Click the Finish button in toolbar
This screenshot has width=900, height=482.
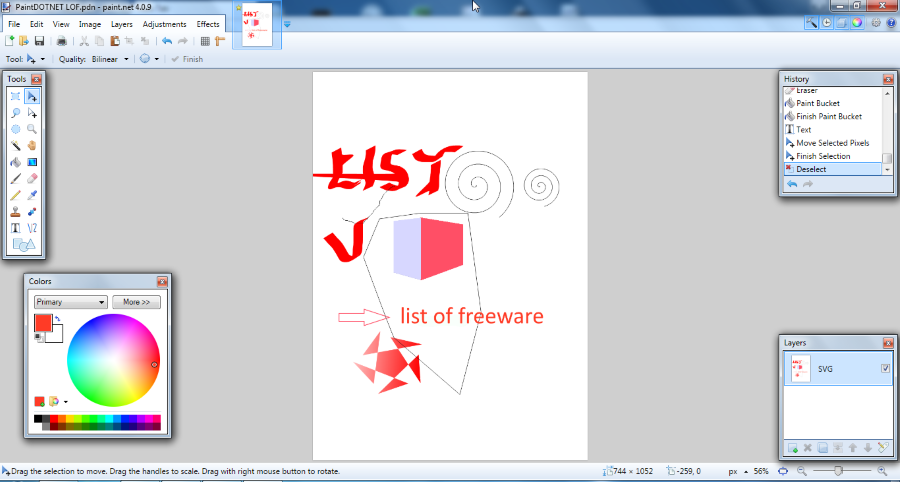pos(187,59)
